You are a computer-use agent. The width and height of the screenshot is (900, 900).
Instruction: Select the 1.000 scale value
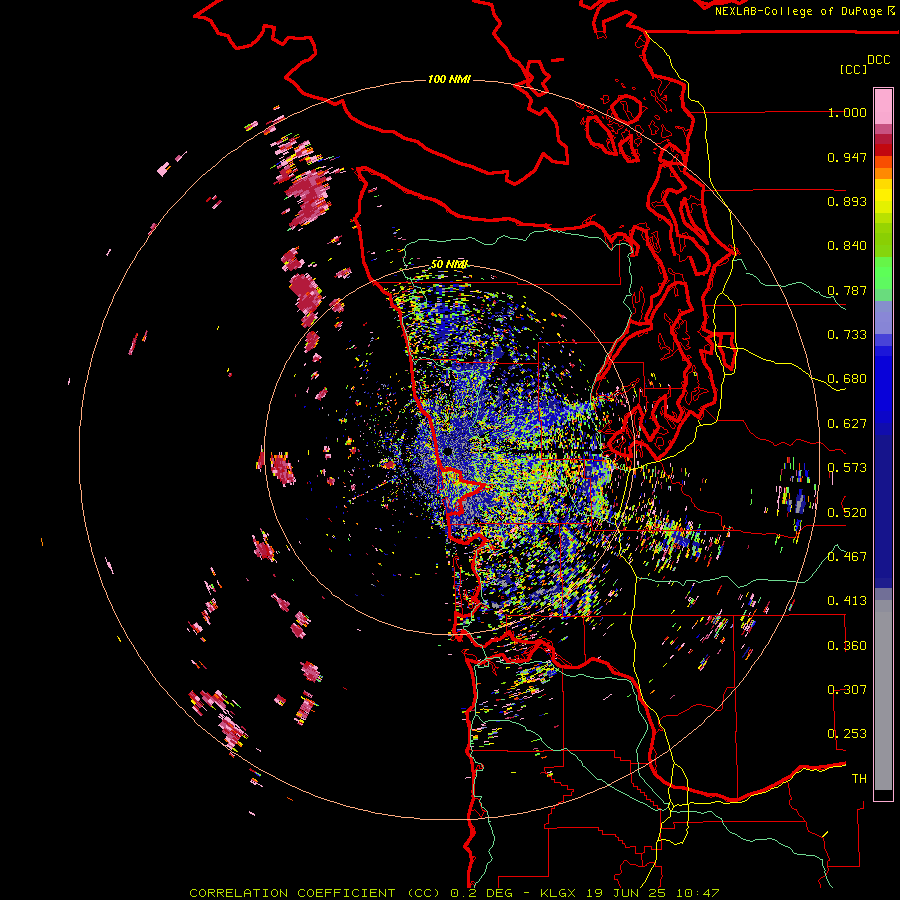847,112
